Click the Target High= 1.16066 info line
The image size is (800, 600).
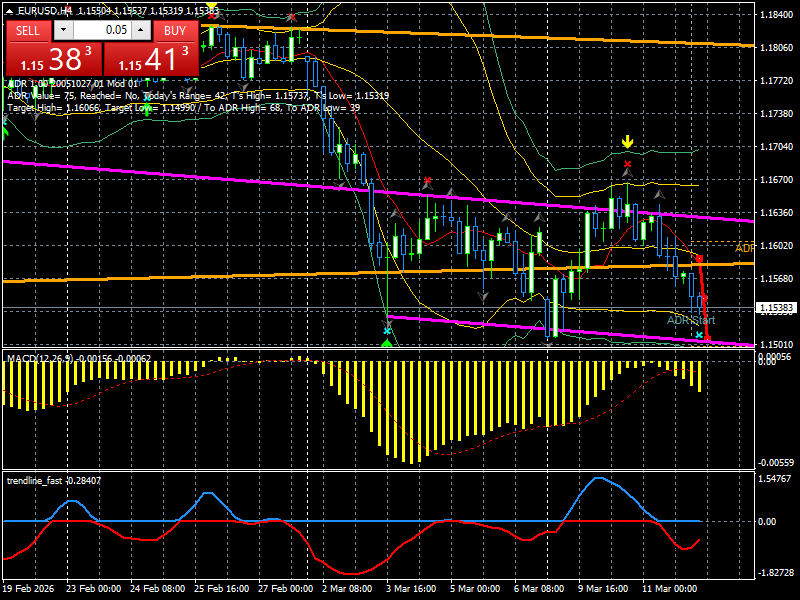coord(184,108)
